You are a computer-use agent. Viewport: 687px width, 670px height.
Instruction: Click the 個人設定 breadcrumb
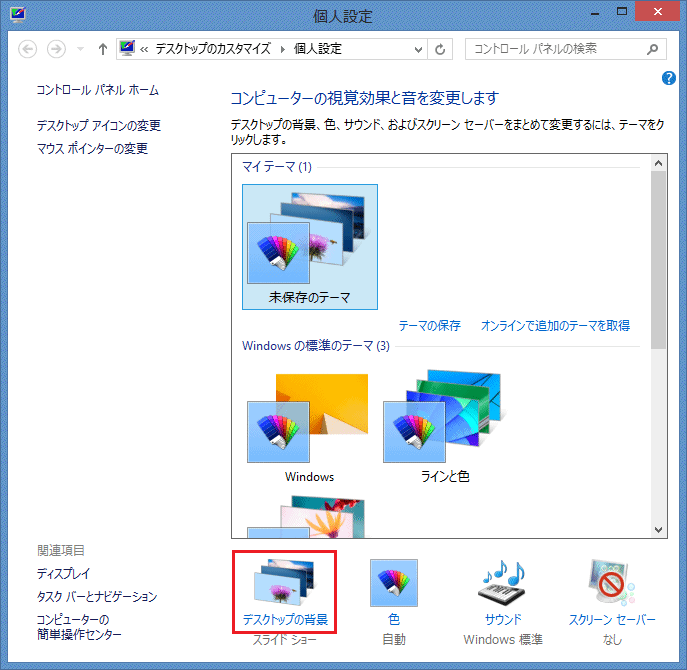(x=318, y=49)
